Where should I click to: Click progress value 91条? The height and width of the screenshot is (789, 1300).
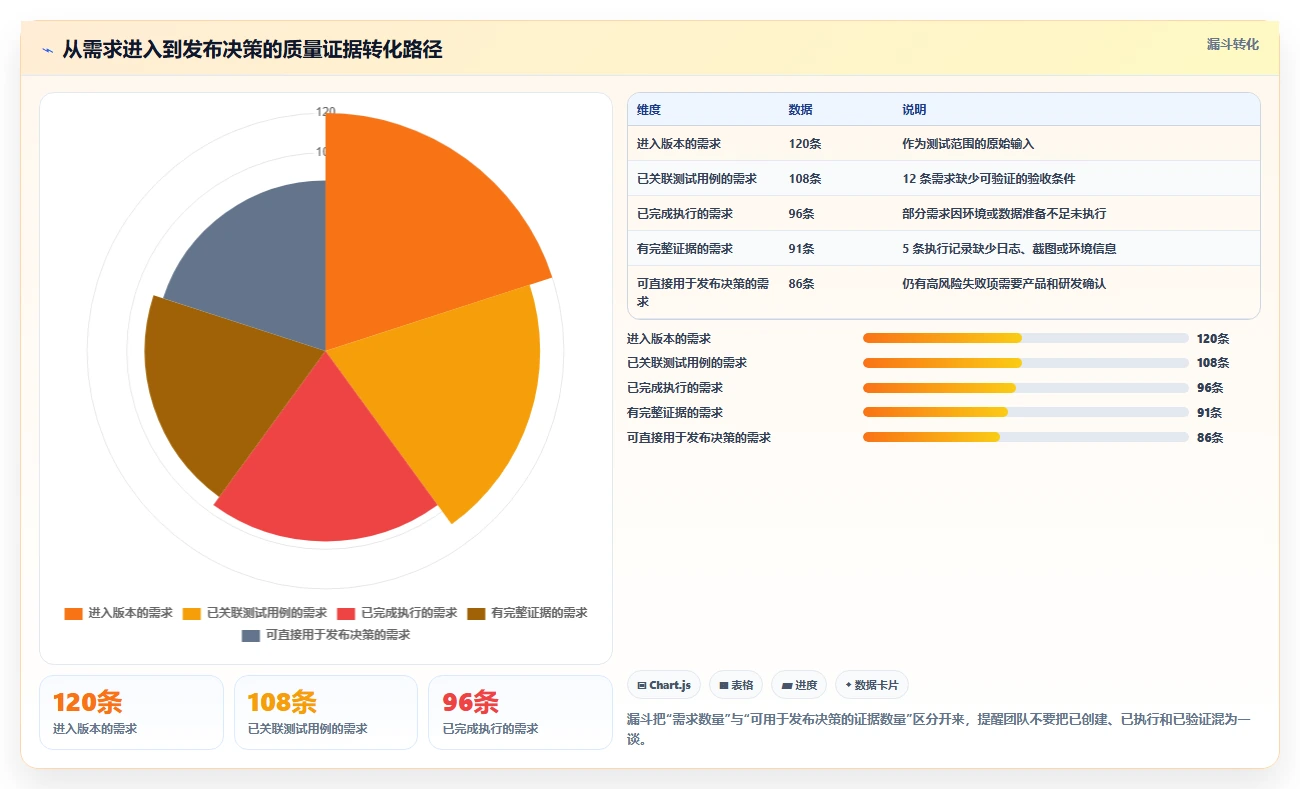(x=1209, y=413)
